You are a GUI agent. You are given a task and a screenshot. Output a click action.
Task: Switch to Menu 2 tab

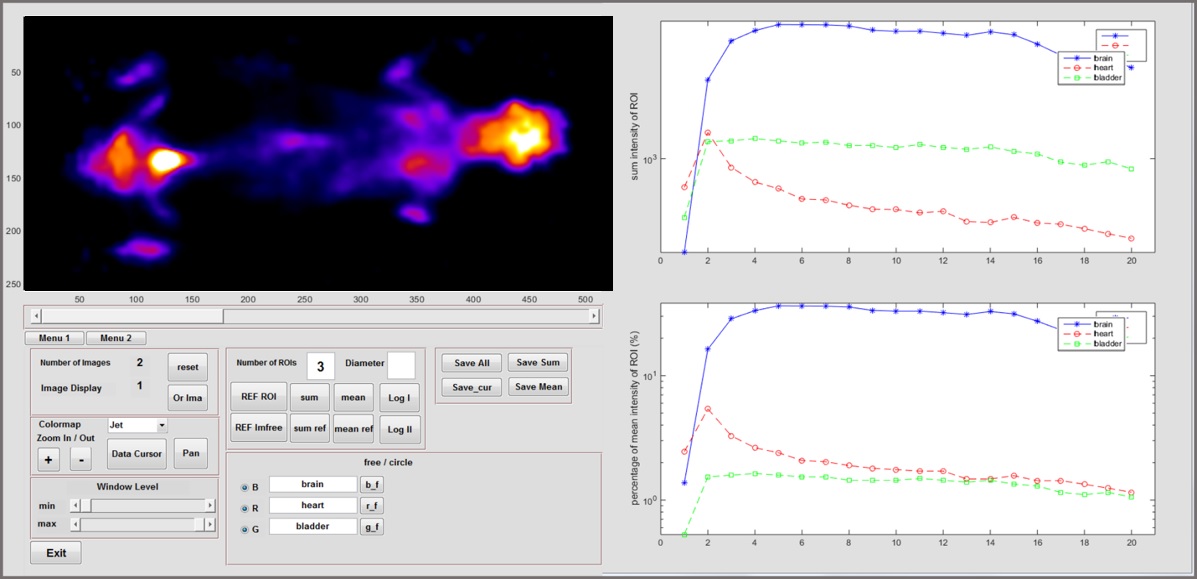coord(116,338)
